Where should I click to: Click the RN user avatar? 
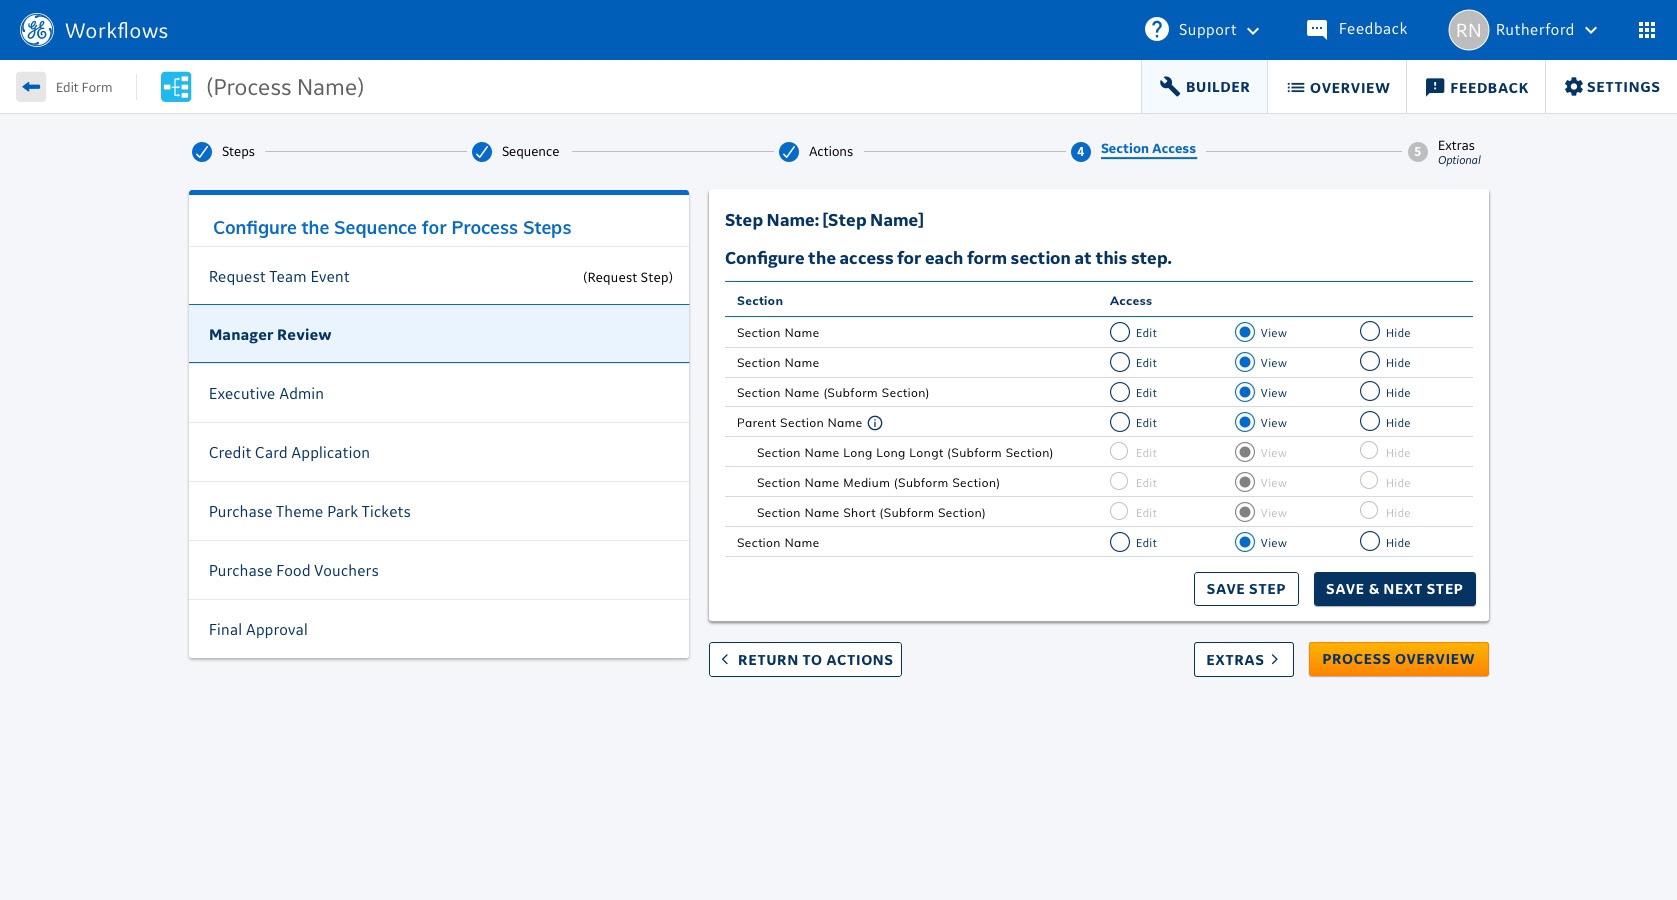click(1468, 30)
